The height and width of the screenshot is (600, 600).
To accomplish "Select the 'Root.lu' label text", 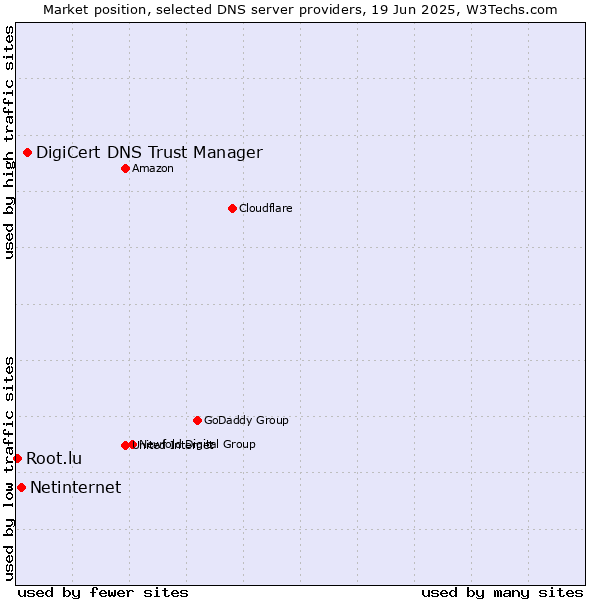I will tap(54, 458).
